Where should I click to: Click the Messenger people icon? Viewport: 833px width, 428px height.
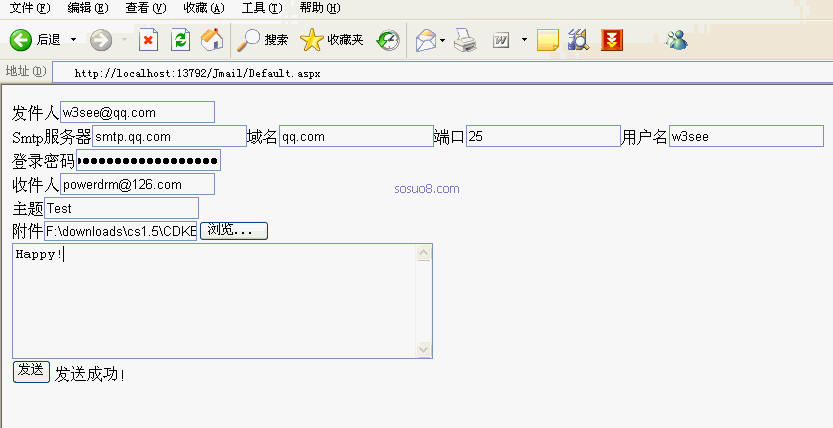(x=677, y=40)
